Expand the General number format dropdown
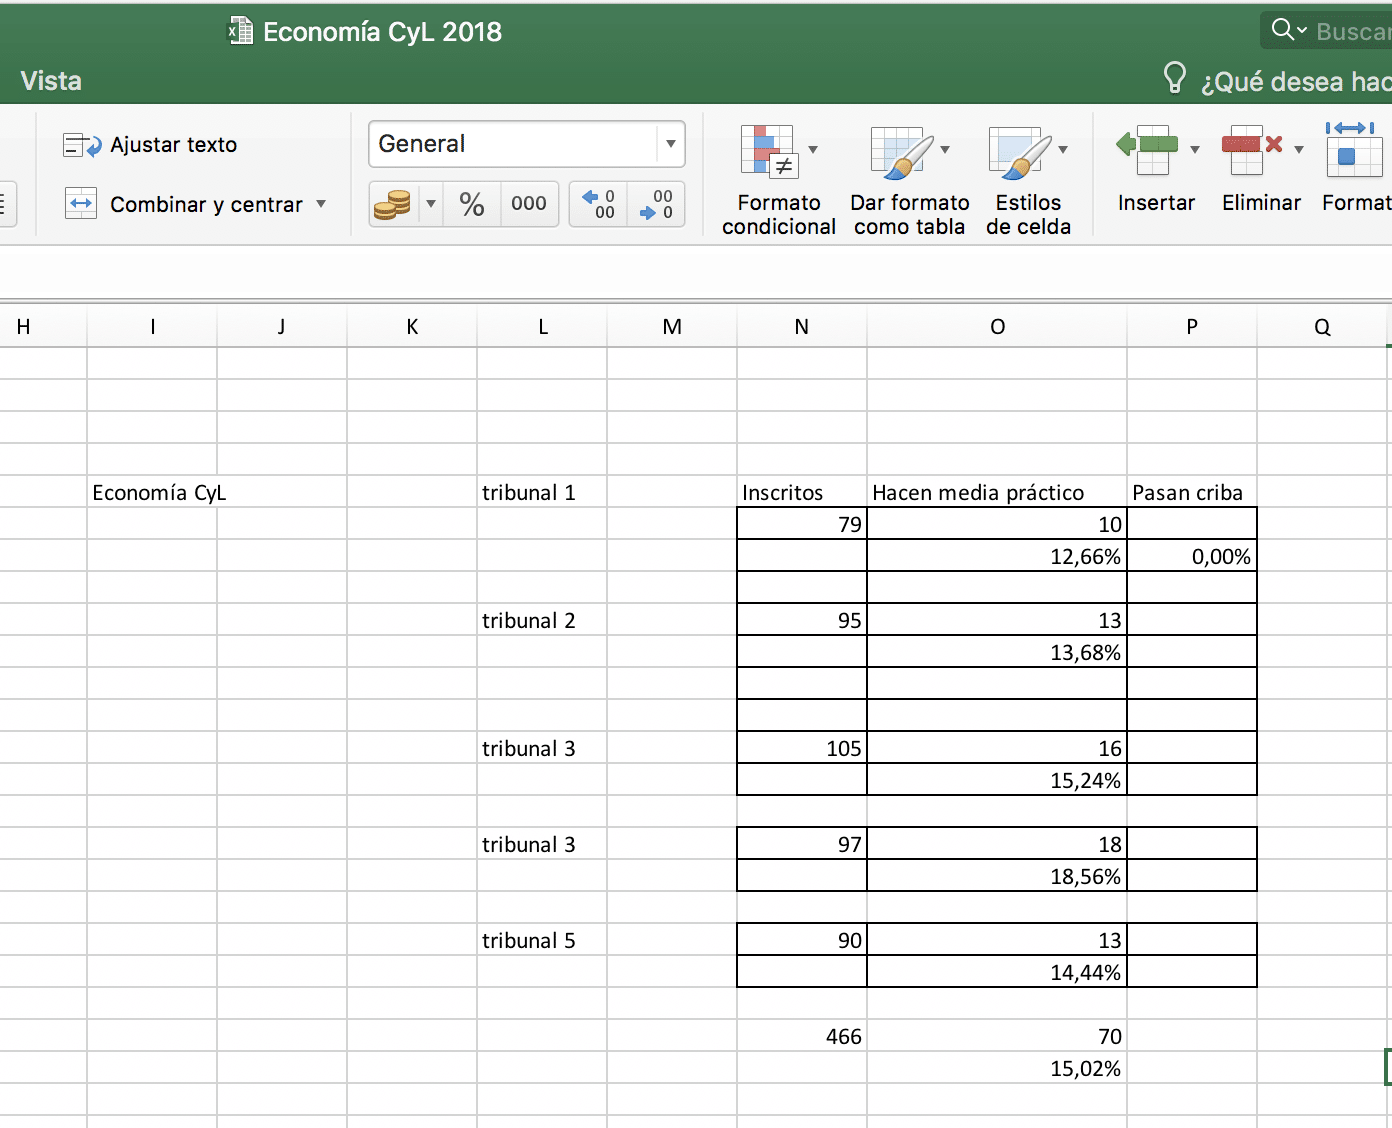Image resolution: width=1392 pixels, height=1128 pixels. coord(671,144)
